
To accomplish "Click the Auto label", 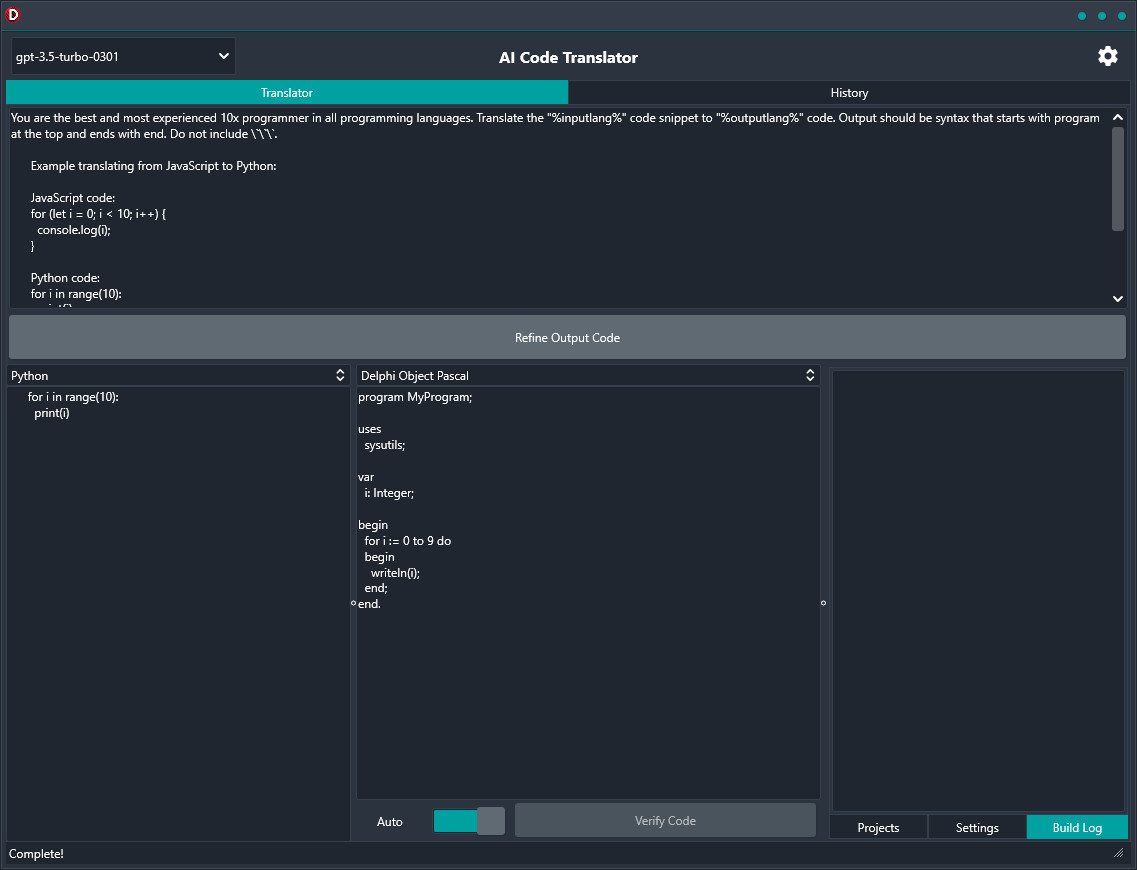I will (x=389, y=821).
